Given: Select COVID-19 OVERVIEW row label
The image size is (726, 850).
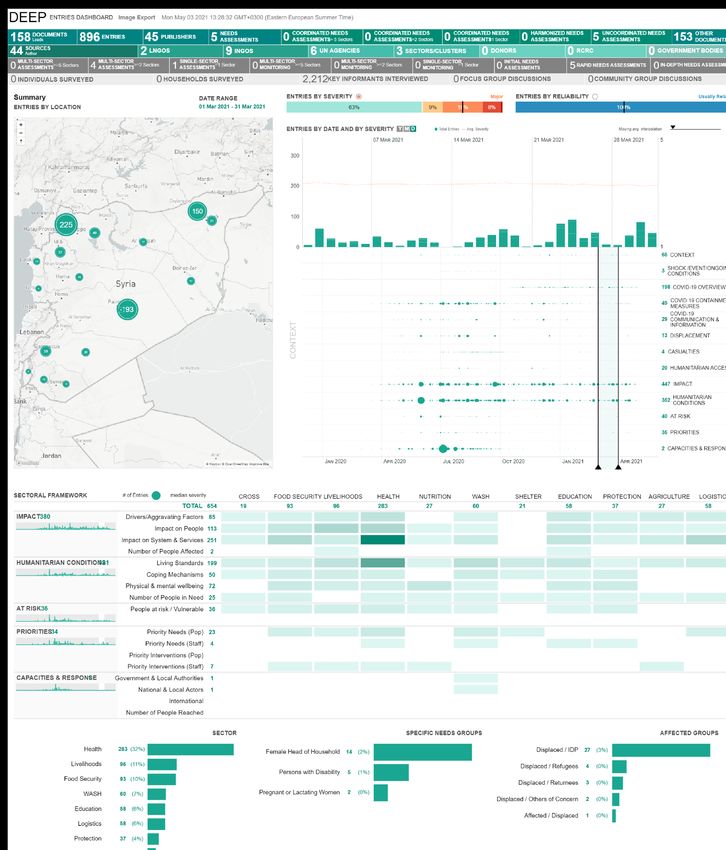Looking at the screenshot, I should [698, 287].
